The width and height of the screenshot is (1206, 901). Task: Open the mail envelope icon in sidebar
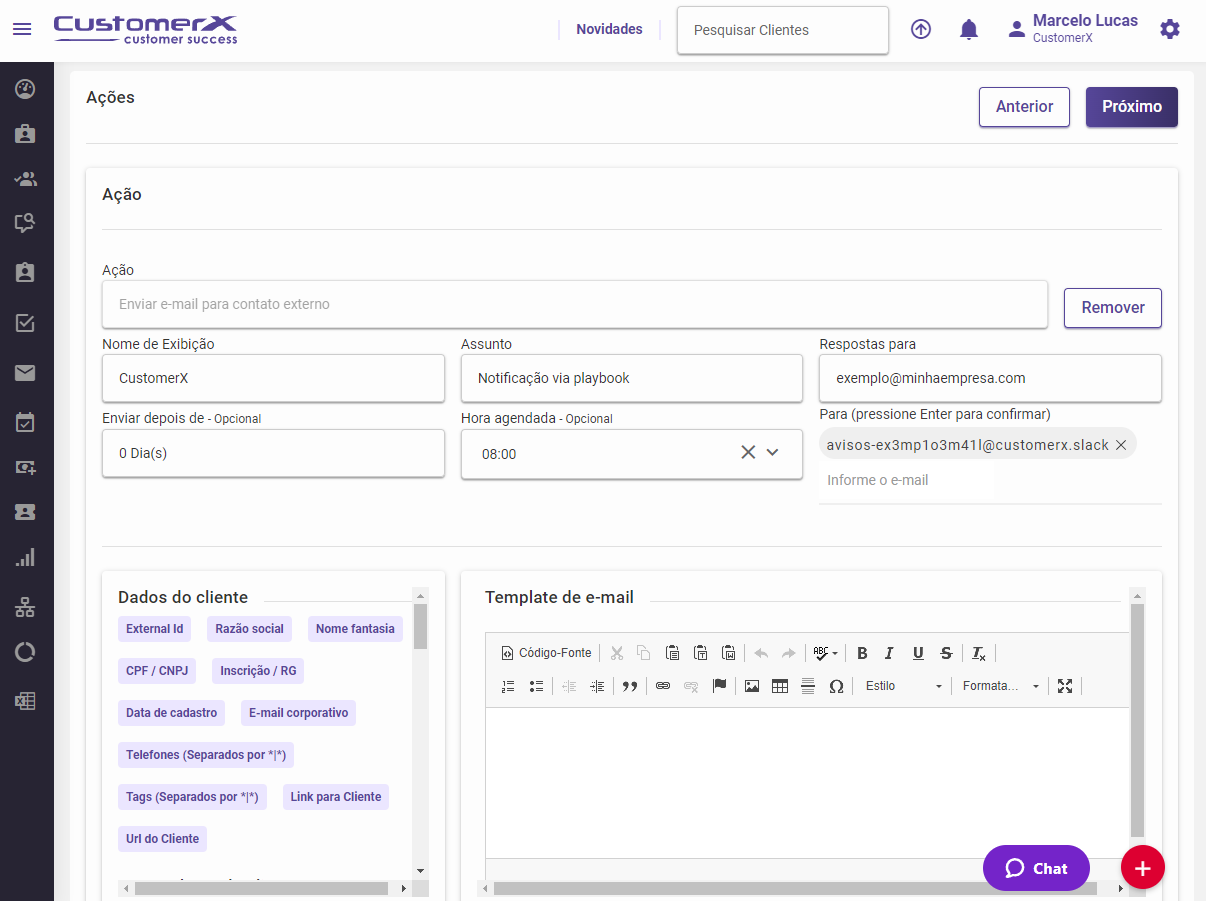(x=25, y=373)
